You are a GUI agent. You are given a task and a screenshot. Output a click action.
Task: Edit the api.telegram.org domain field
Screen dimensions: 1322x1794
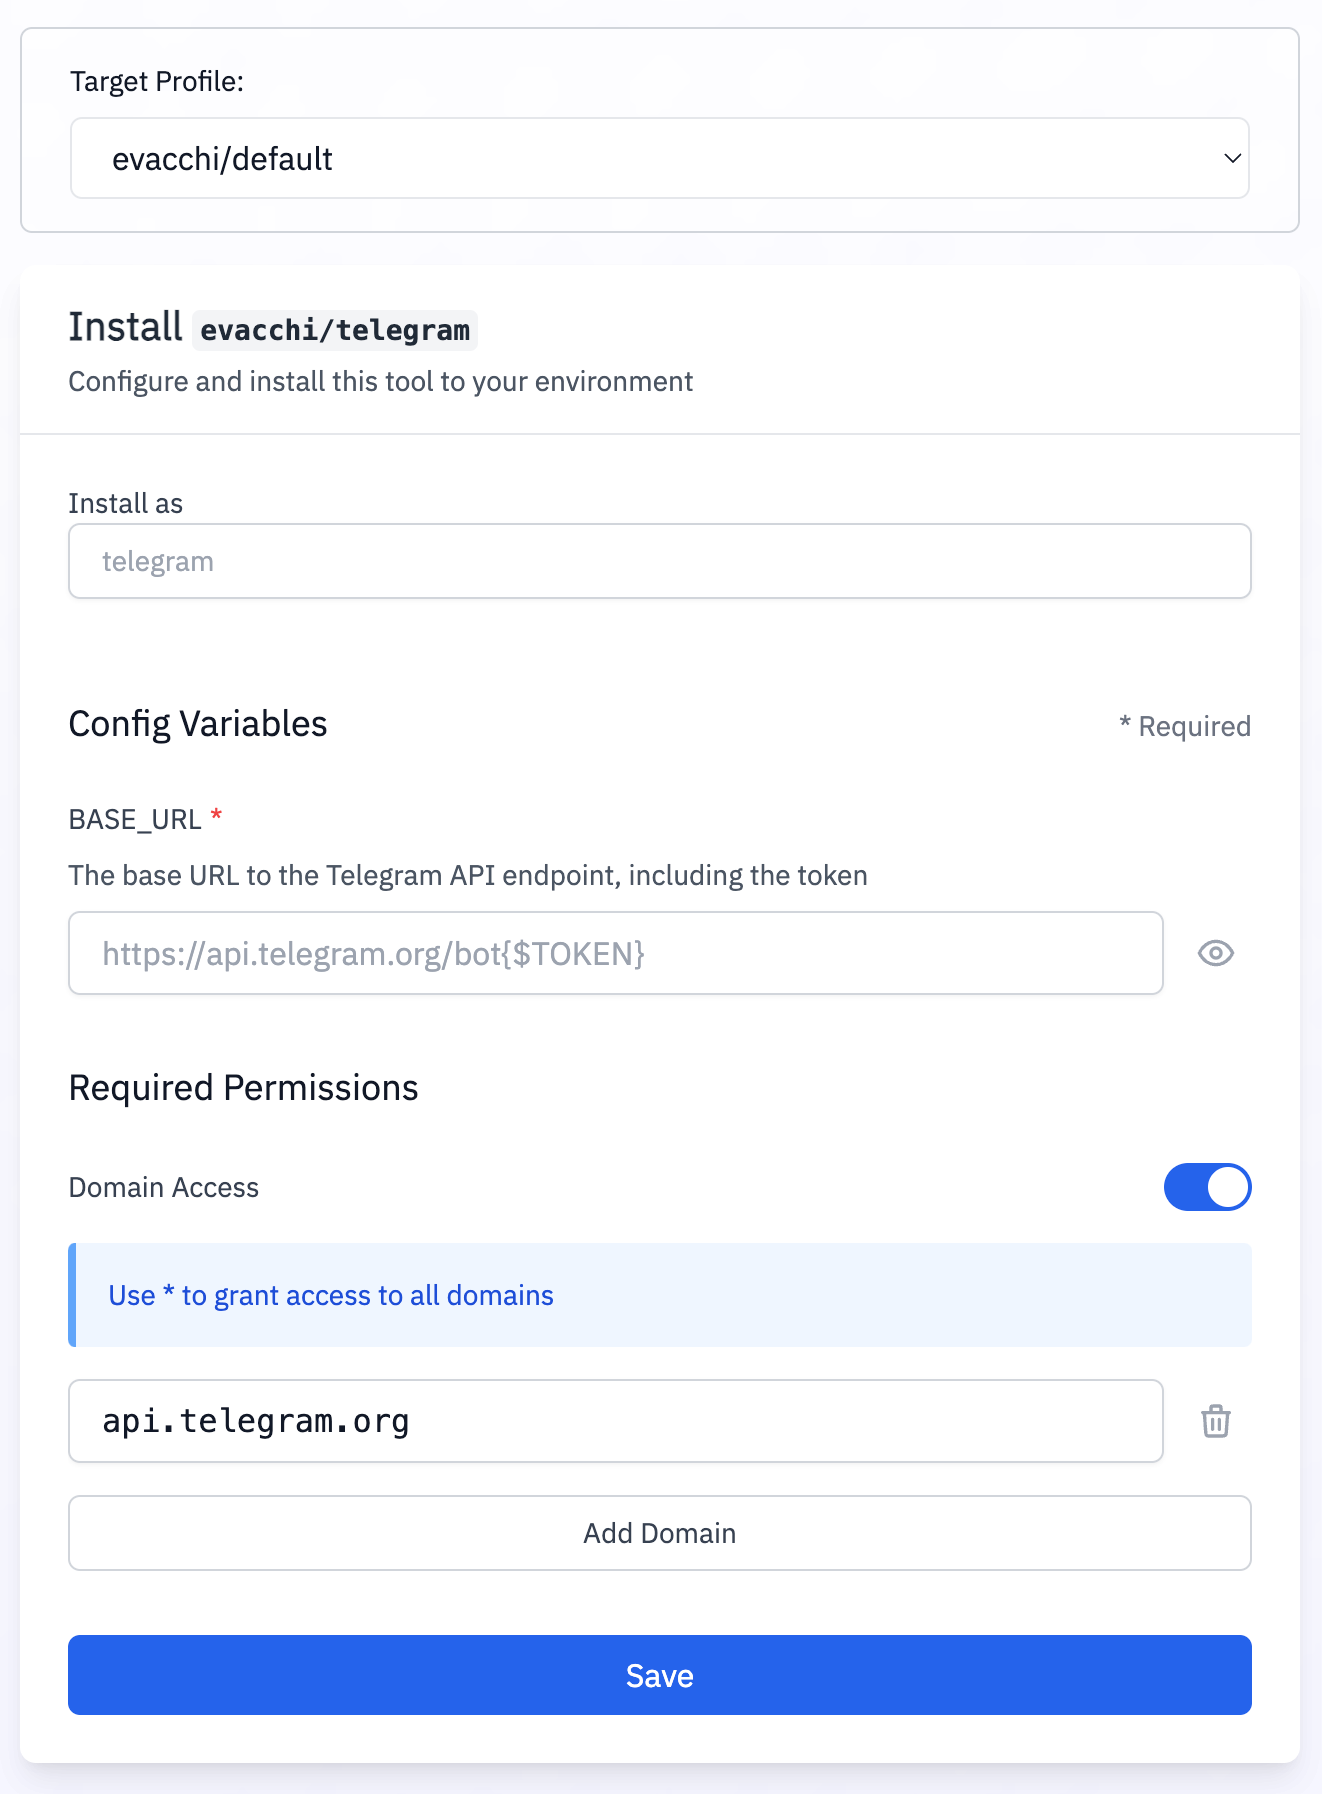[615, 1421]
